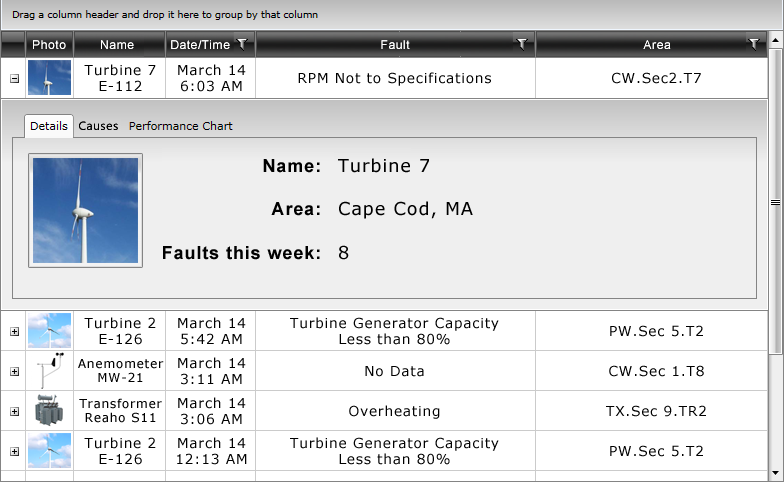Expand the Turbine 2 5:42 AM row
The width and height of the screenshot is (784, 482).
(x=14, y=332)
